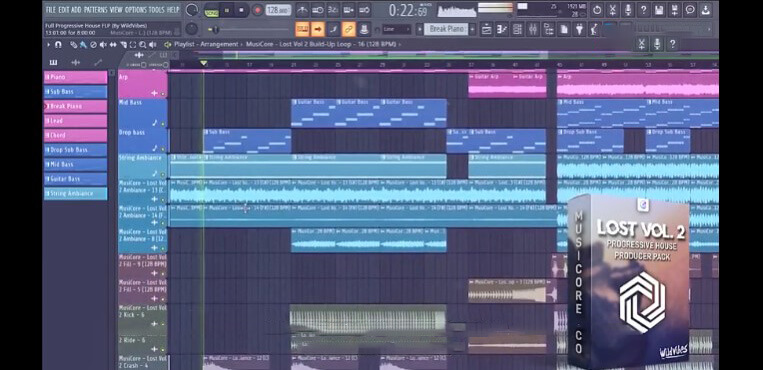The image size is (763, 370).
Task: Open the MusiCore Lost Vol 2 Build-Up Loop breadcrumb
Action: coord(321,44)
